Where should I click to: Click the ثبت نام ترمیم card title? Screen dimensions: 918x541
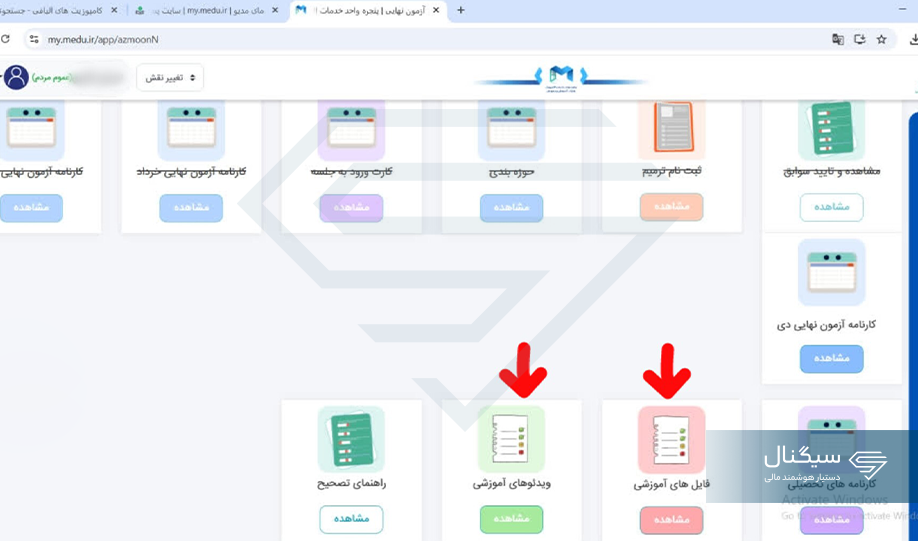click(x=672, y=171)
